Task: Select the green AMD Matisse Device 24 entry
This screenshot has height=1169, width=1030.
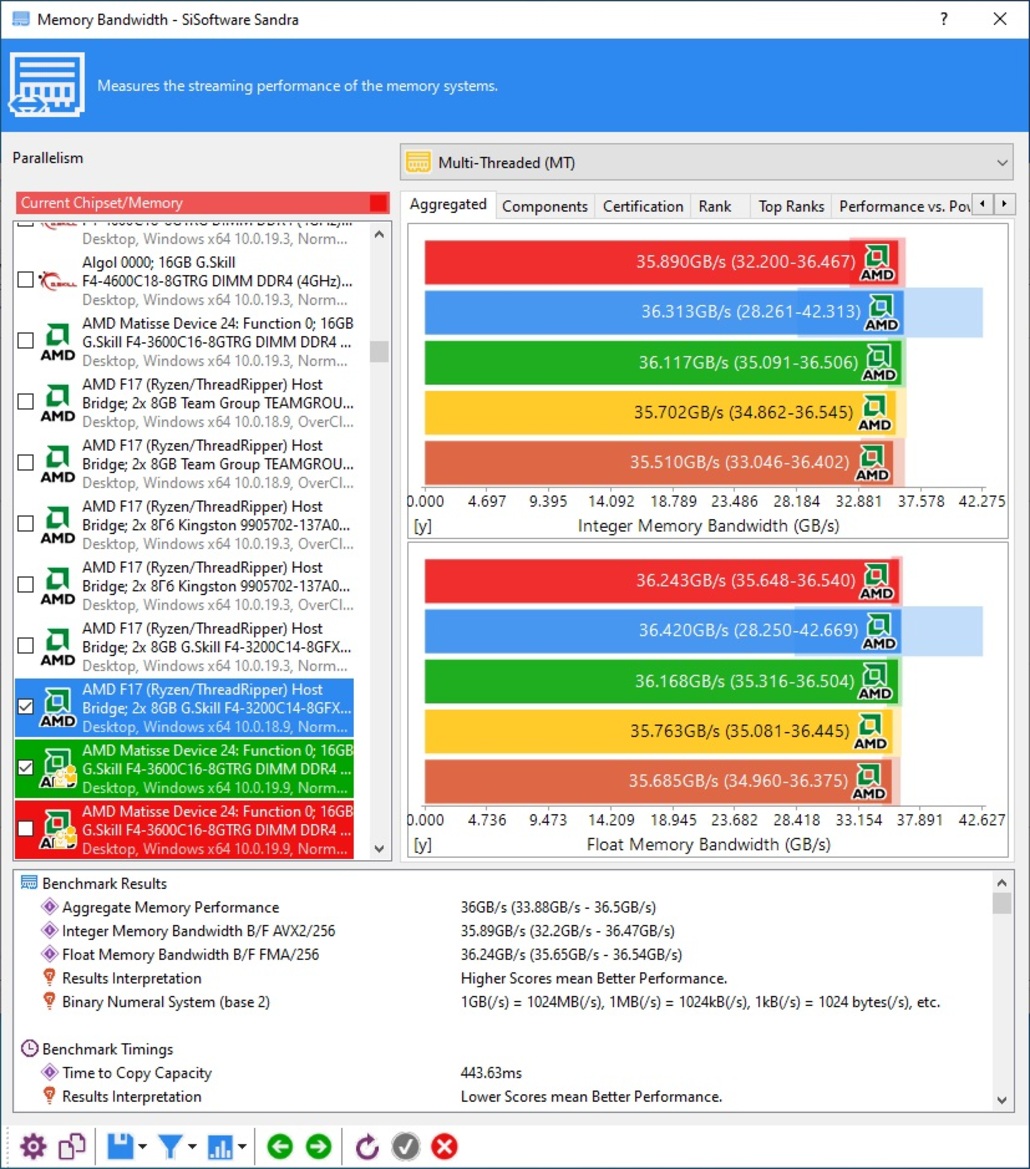Action: [184, 769]
